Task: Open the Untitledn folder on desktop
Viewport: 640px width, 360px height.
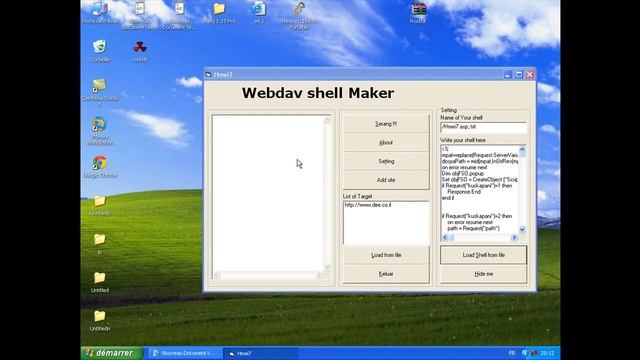Action: click(100, 321)
